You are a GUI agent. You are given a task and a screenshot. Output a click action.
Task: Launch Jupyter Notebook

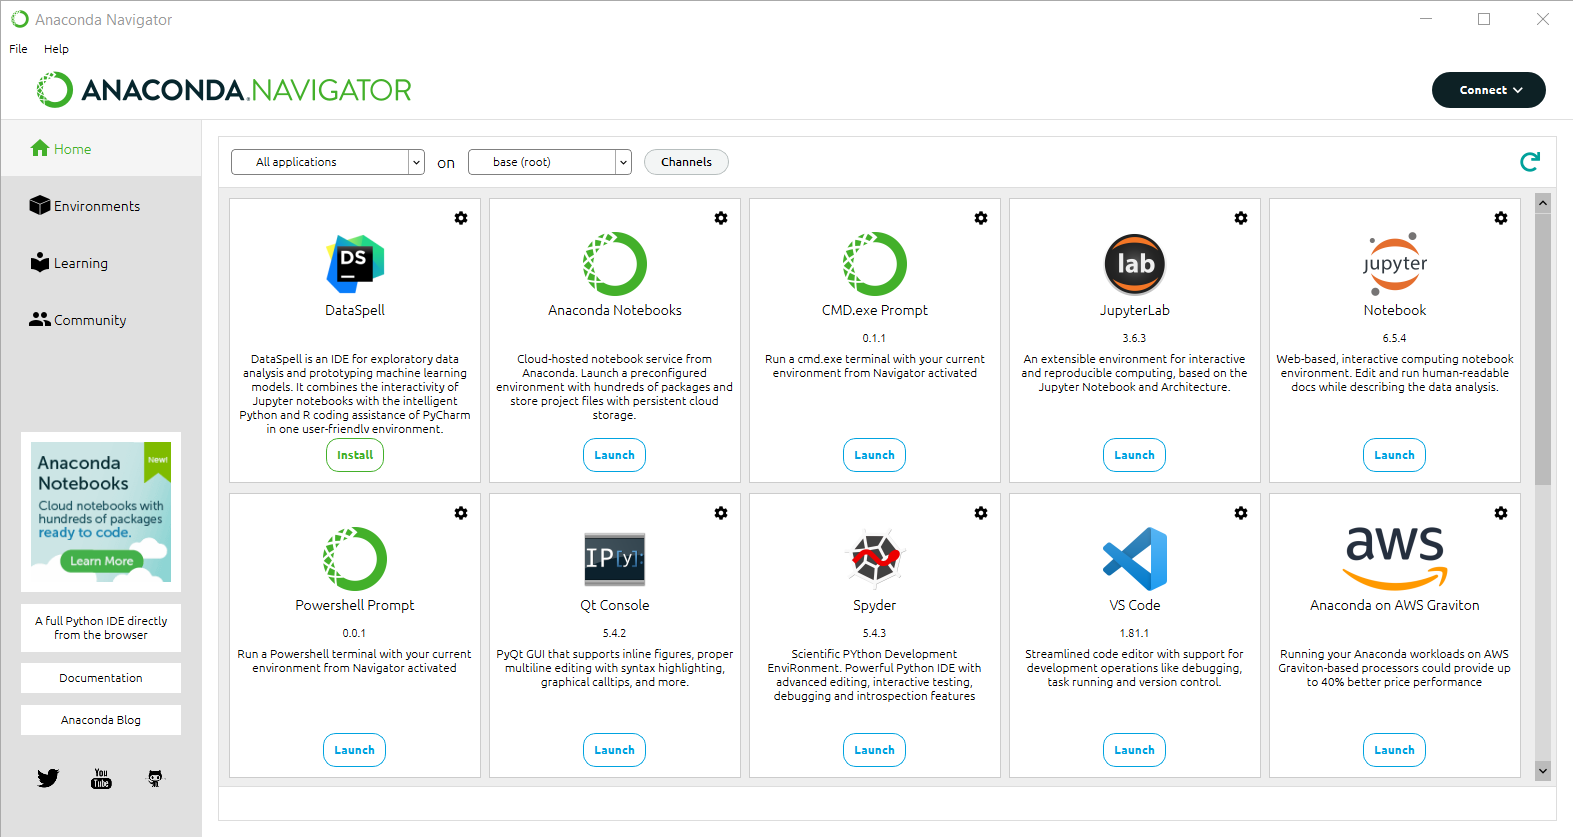(x=1395, y=455)
